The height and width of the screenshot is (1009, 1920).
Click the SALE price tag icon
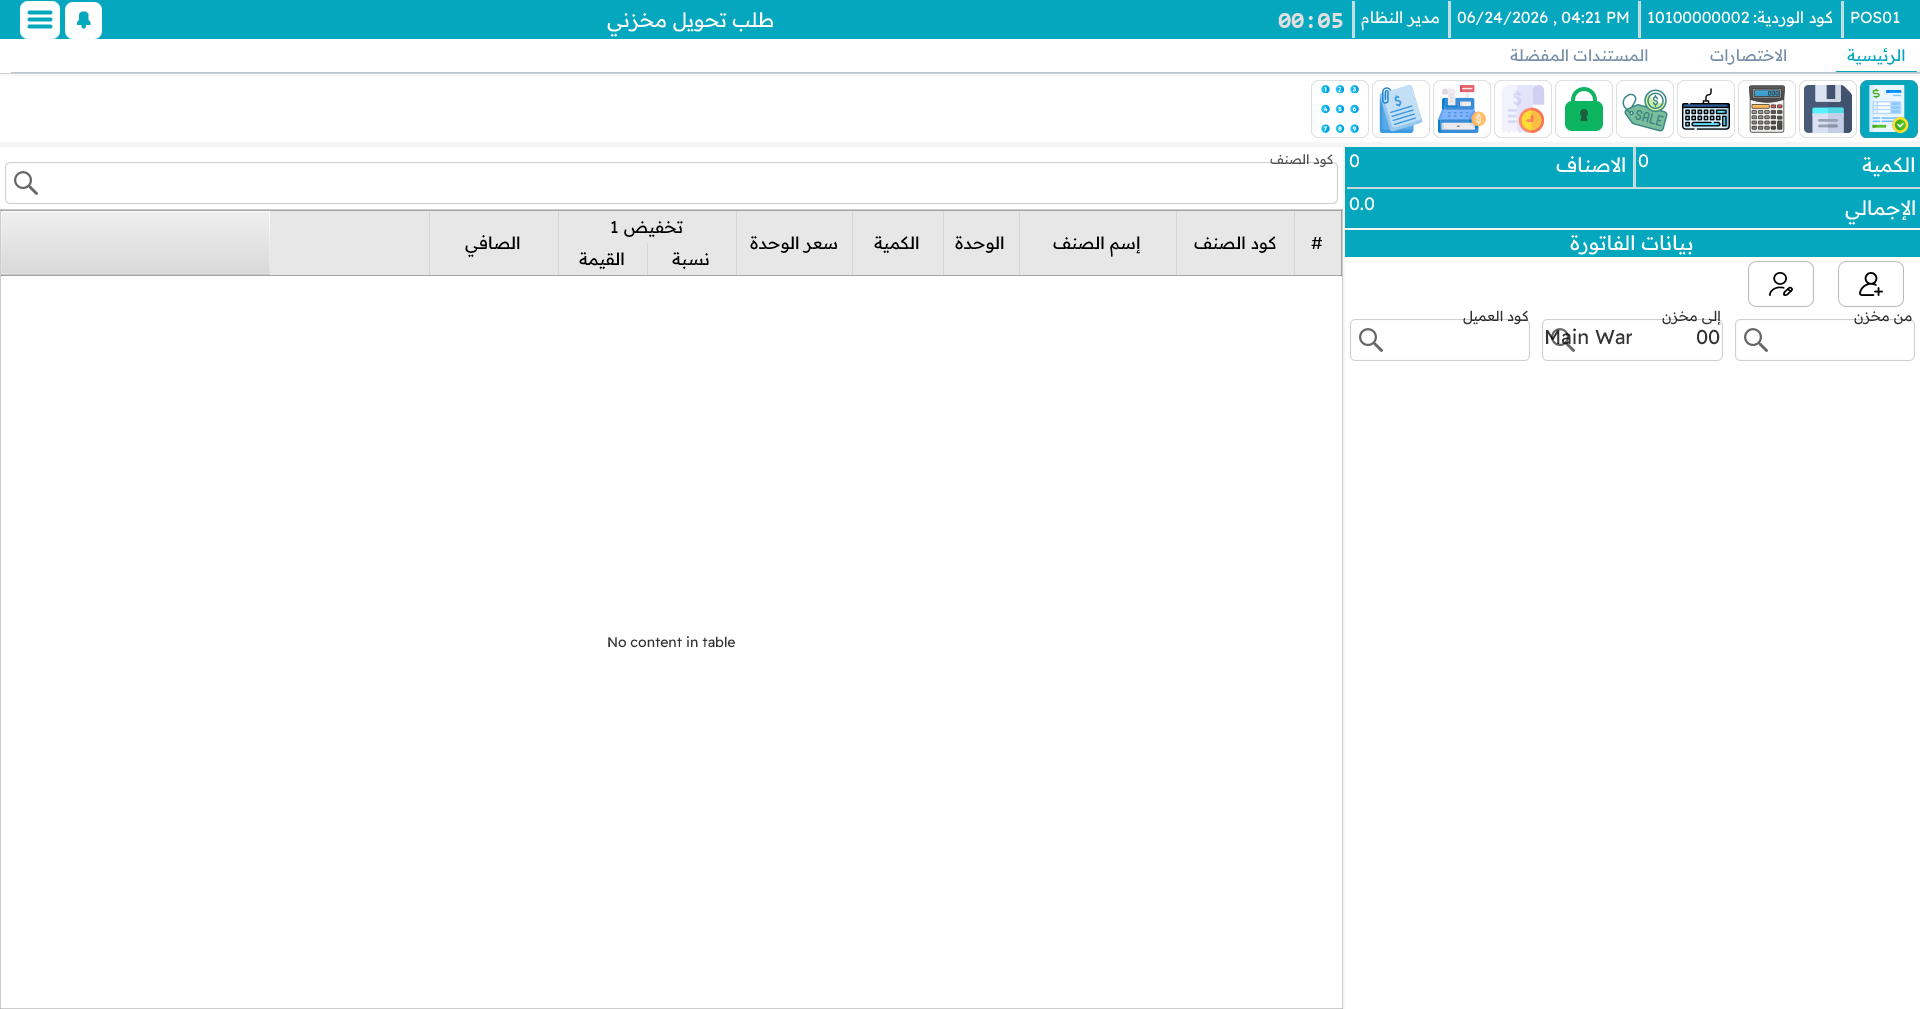[x=1644, y=109]
